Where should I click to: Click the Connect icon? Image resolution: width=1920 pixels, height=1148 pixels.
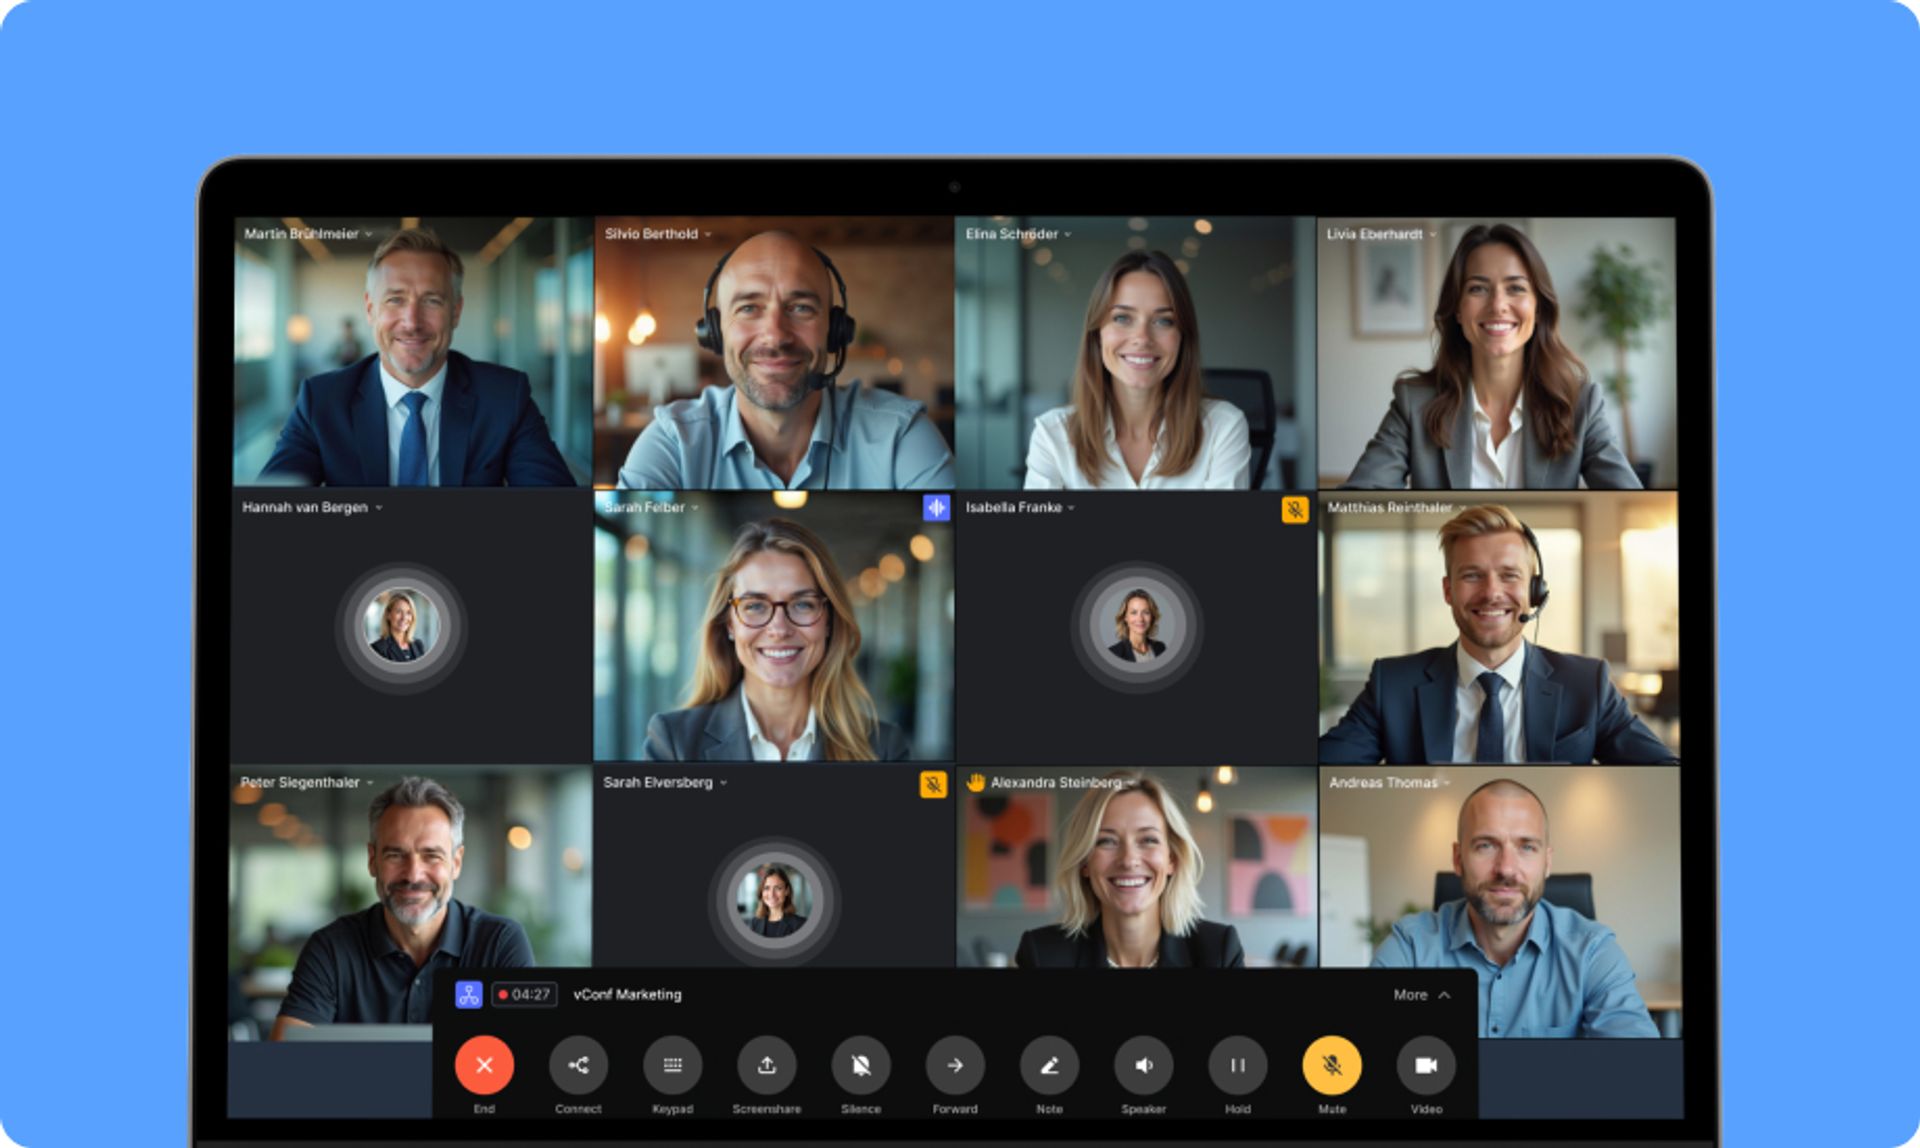click(x=578, y=1065)
